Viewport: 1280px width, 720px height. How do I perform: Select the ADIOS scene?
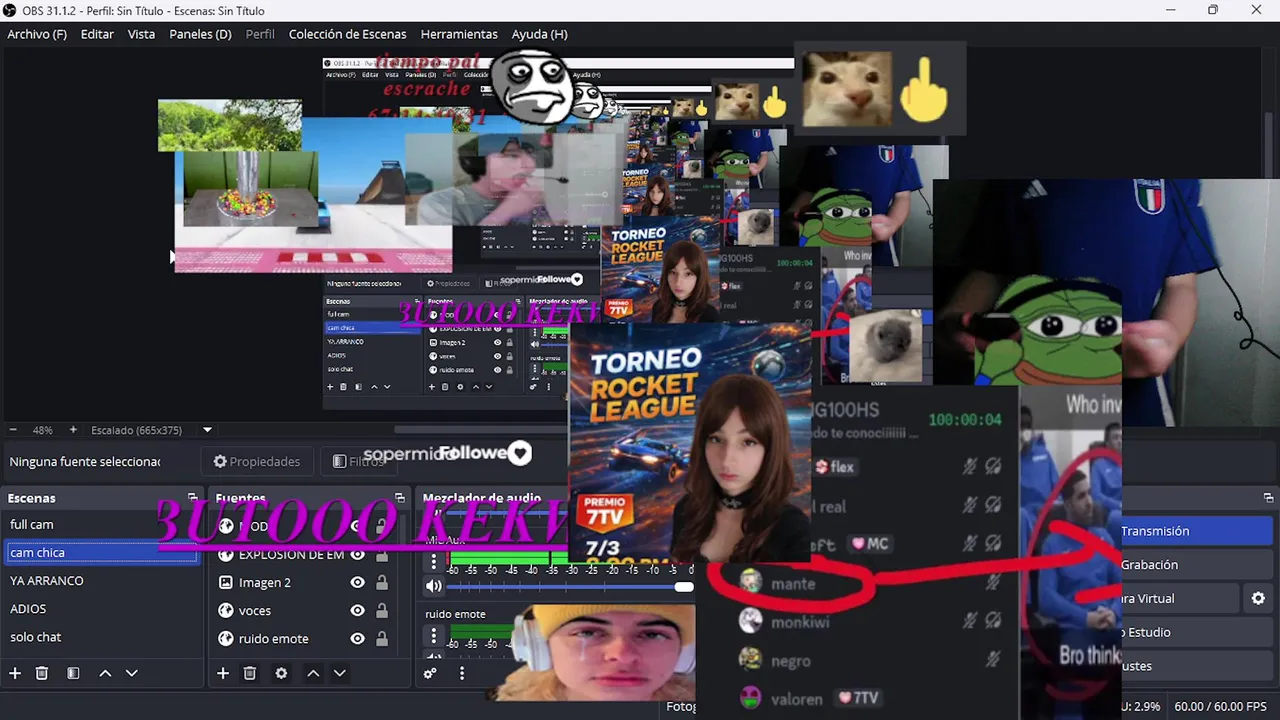coord(101,608)
